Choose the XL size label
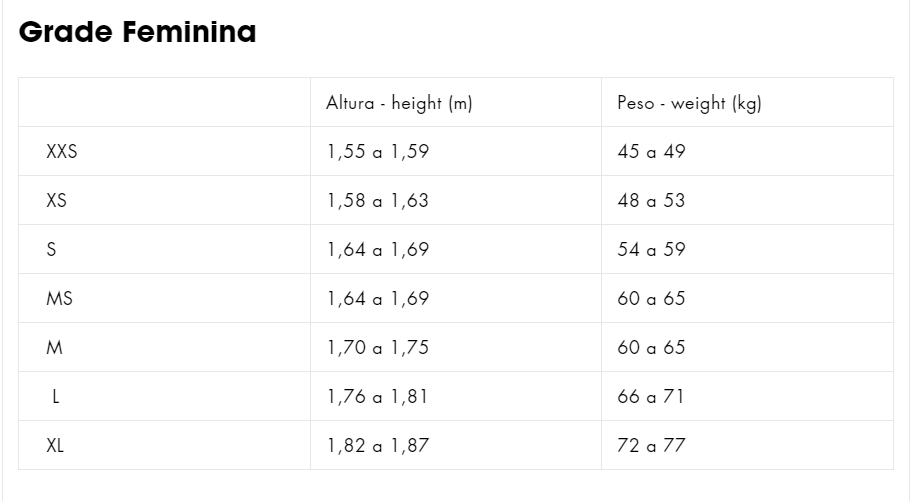The height and width of the screenshot is (501, 917). [55, 446]
